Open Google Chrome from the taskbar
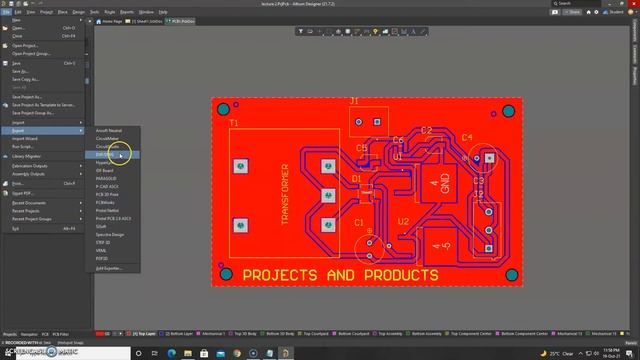 pos(237,353)
